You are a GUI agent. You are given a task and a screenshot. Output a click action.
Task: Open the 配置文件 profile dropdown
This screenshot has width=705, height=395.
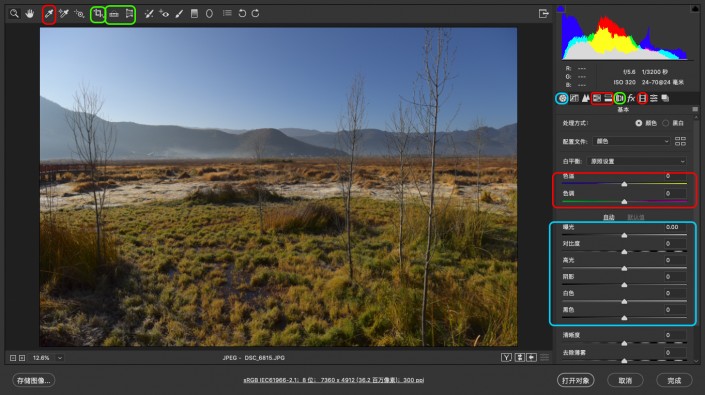(632, 141)
